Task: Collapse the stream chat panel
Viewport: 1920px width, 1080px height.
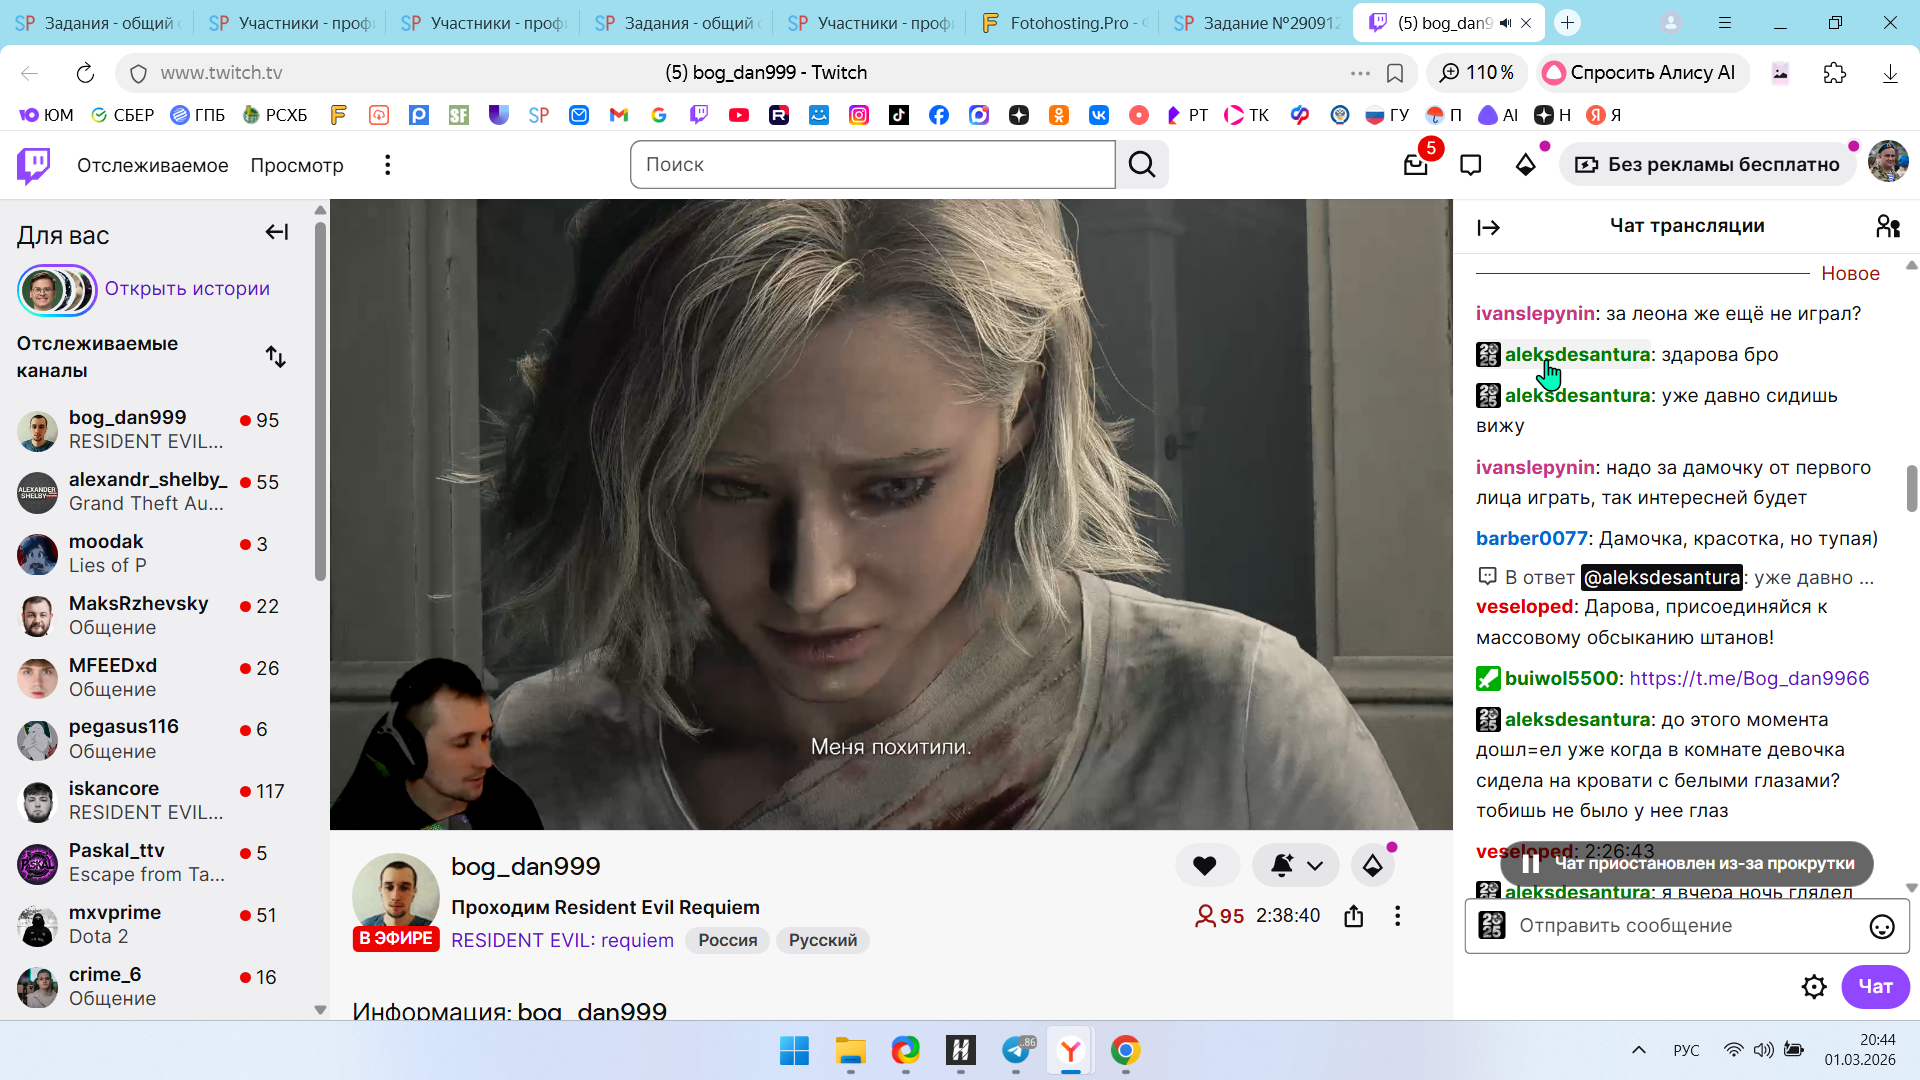Action: click(x=1488, y=228)
